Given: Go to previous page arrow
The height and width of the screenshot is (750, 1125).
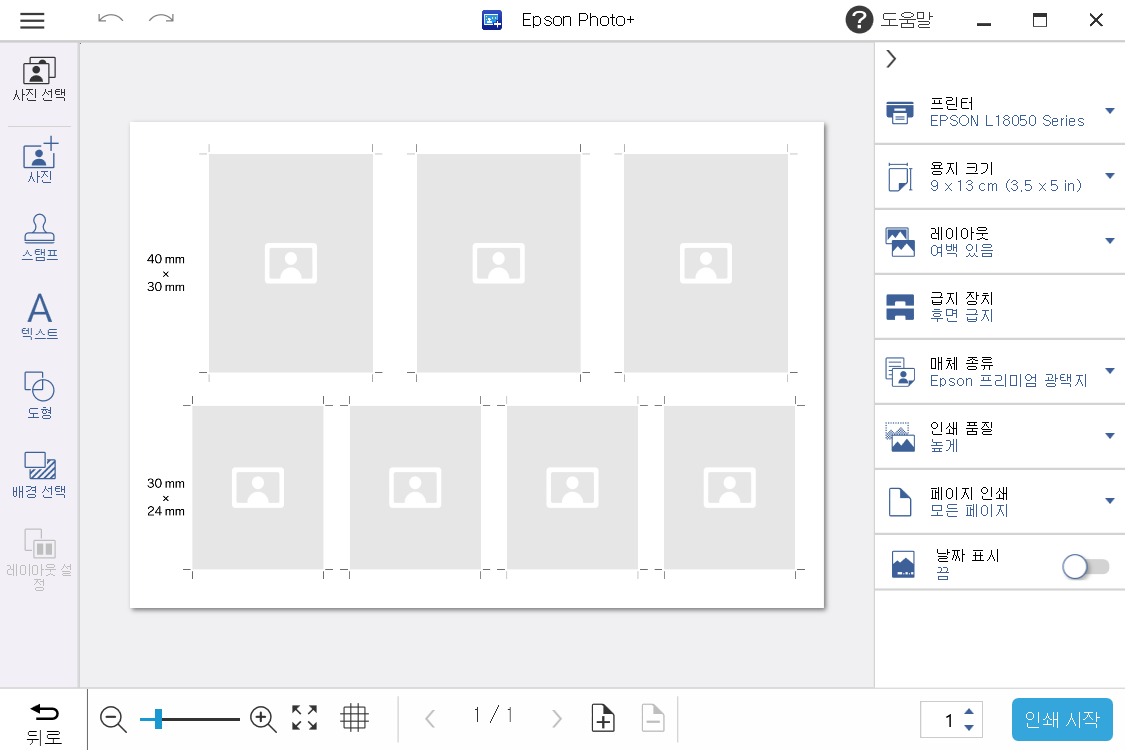Looking at the screenshot, I should [x=430, y=718].
